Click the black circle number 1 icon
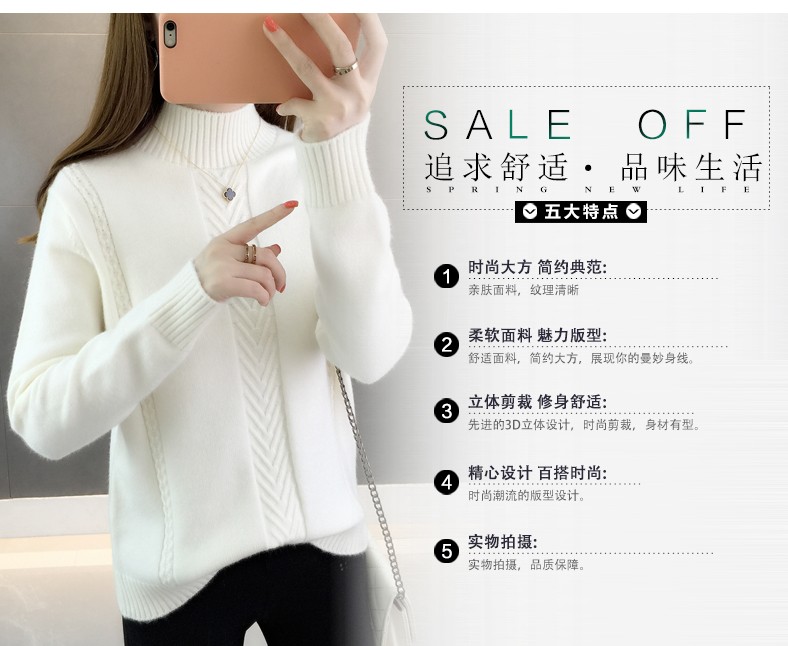The height and width of the screenshot is (646, 788). [x=446, y=276]
